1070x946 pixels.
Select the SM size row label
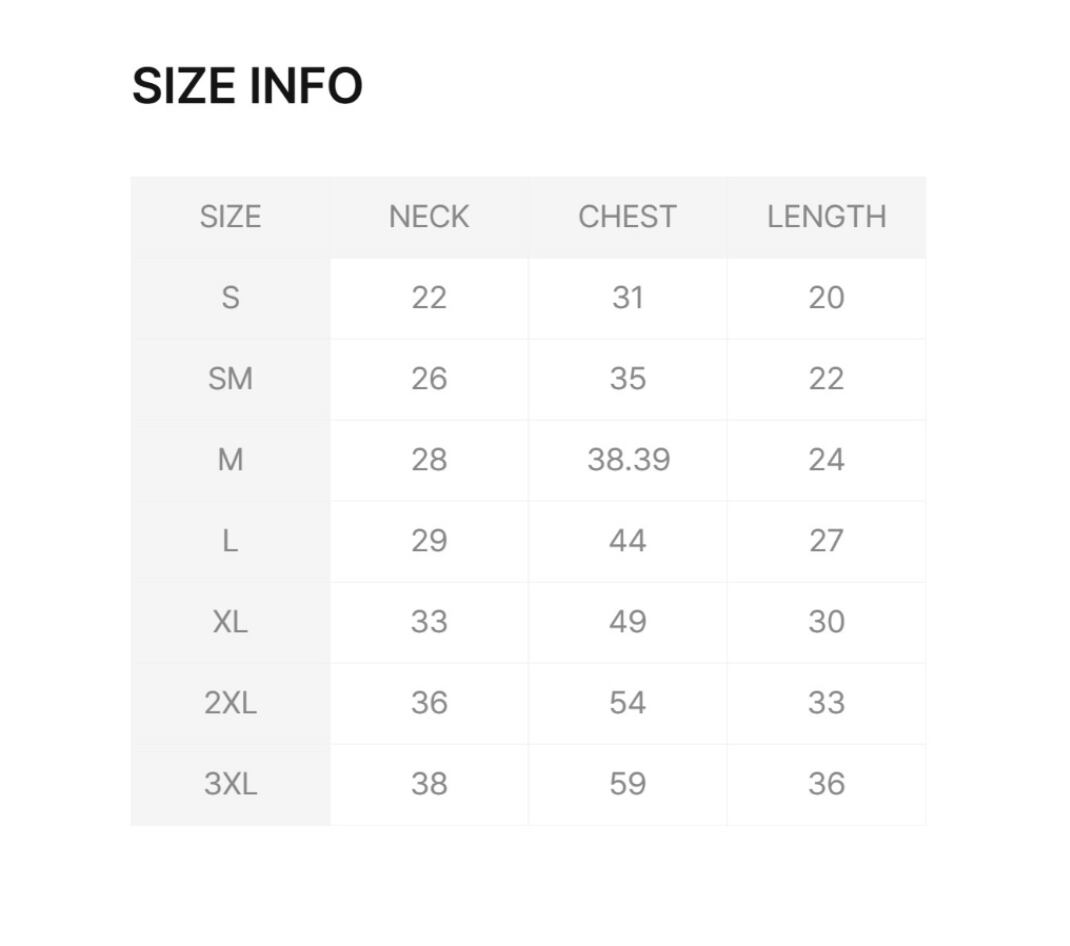point(230,379)
